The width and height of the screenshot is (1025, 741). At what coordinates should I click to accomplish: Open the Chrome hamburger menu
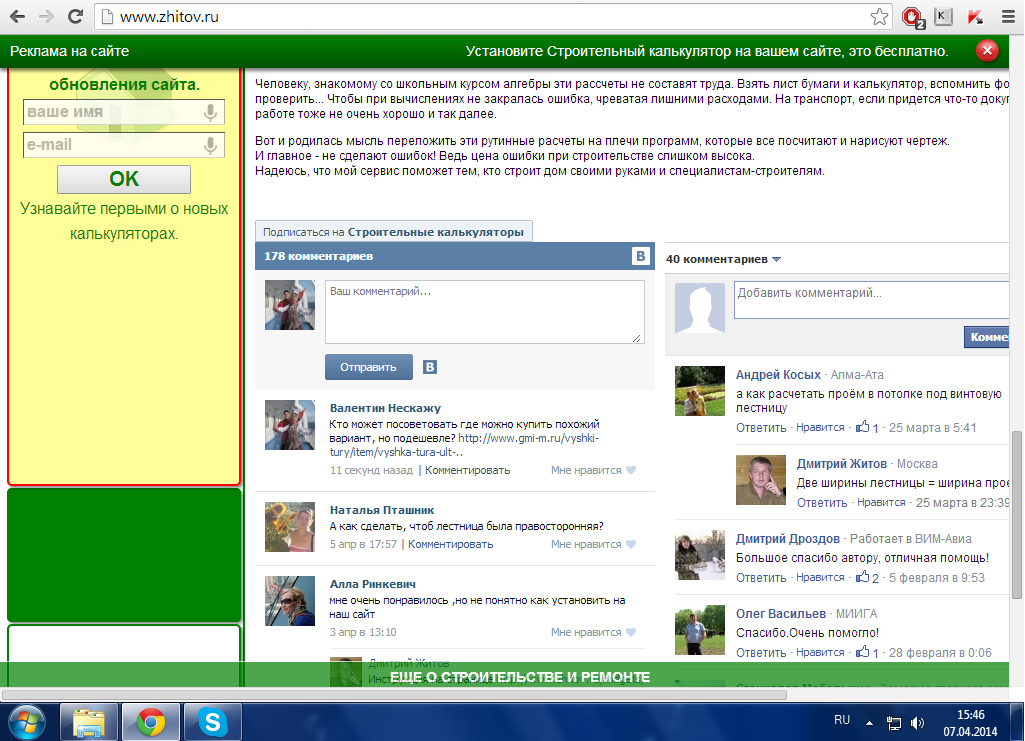[x=1008, y=17]
